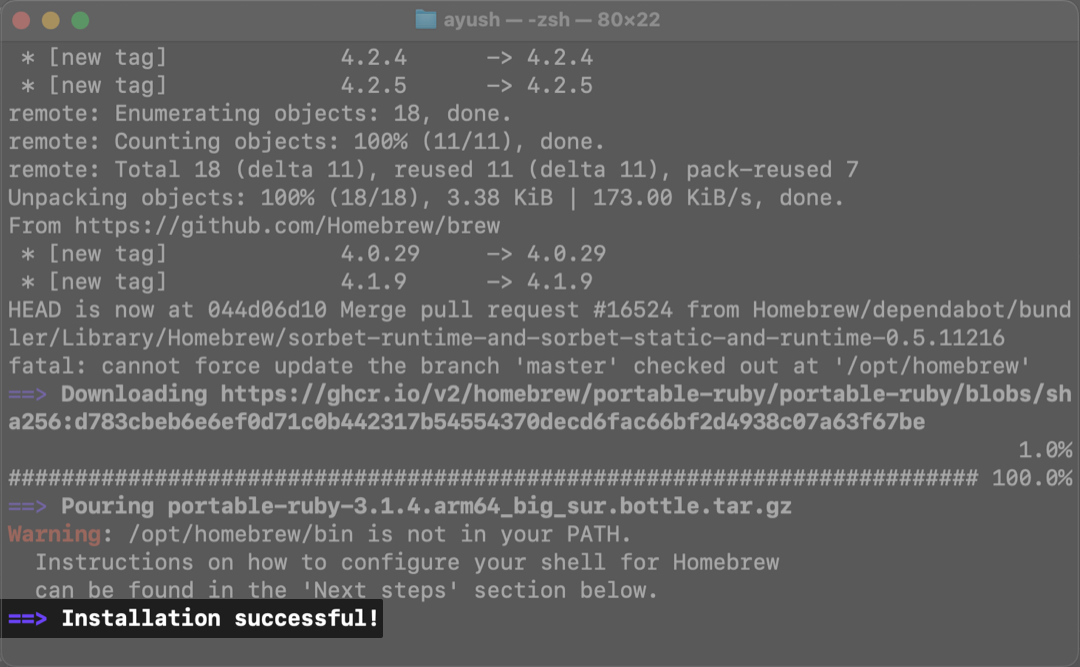Click the portable-ruby-3.1.4 bottle filename
Screen dimensions: 1080x667
click(x=479, y=506)
